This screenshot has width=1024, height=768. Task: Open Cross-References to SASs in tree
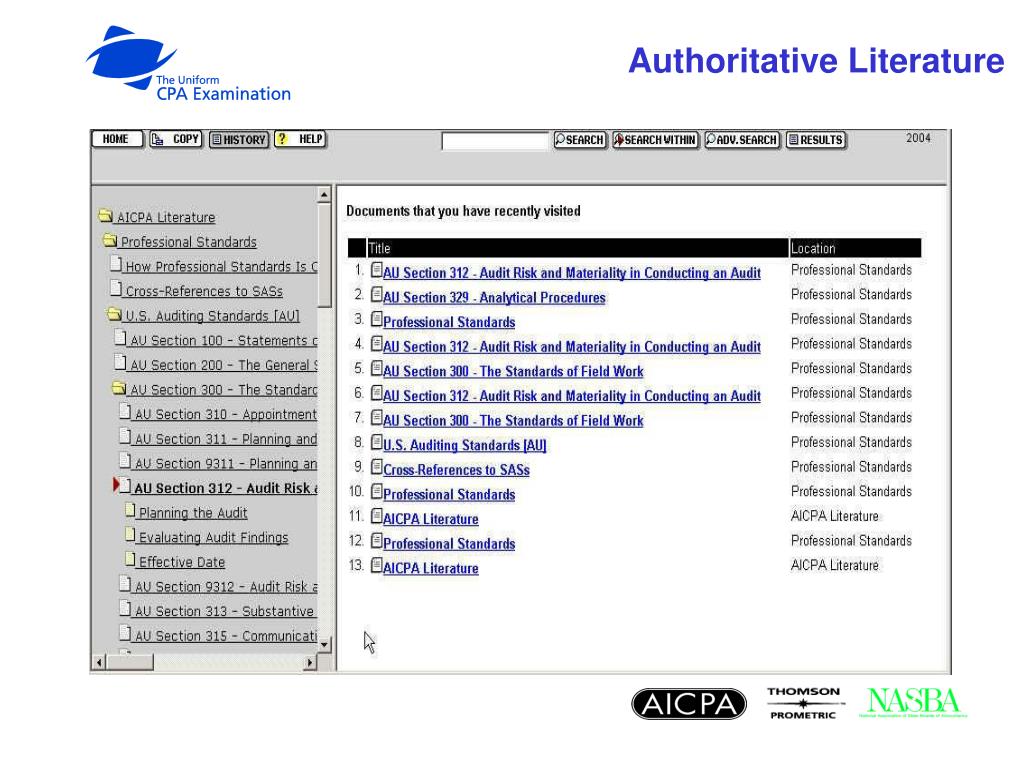coord(204,291)
